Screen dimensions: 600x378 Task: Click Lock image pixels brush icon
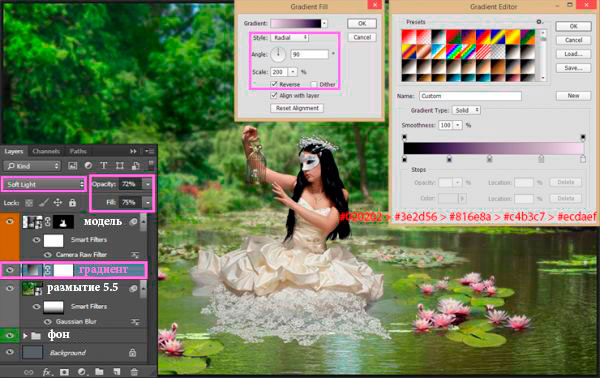[x=44, y=202]
